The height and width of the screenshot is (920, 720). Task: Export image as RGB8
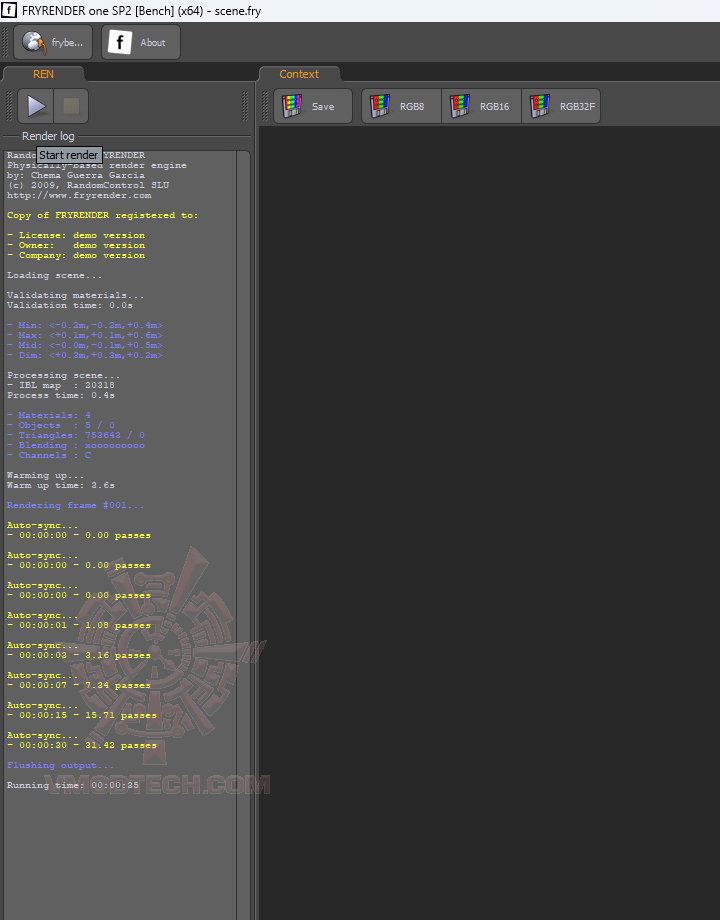(x=401, y=106)
